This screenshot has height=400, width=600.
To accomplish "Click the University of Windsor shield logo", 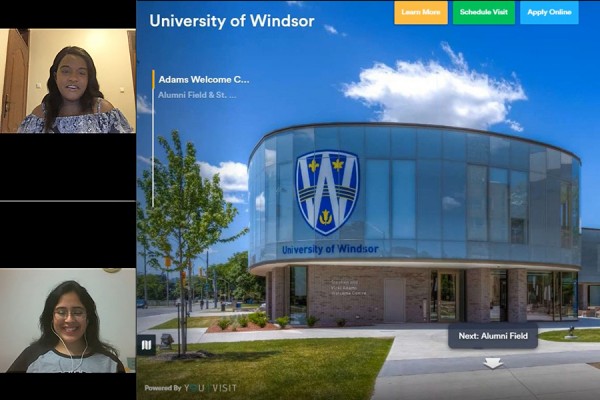I will (x=327, y=191).
